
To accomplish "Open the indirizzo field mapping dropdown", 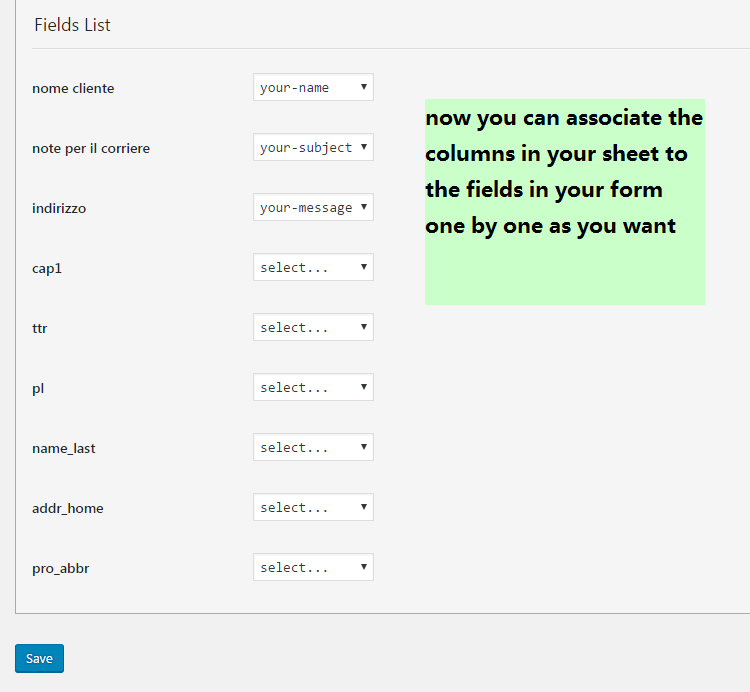I will tap(313, 208).
